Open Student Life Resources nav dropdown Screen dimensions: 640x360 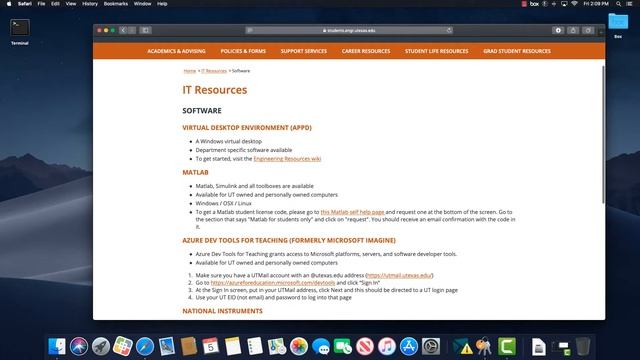click(x=436, y=51)
